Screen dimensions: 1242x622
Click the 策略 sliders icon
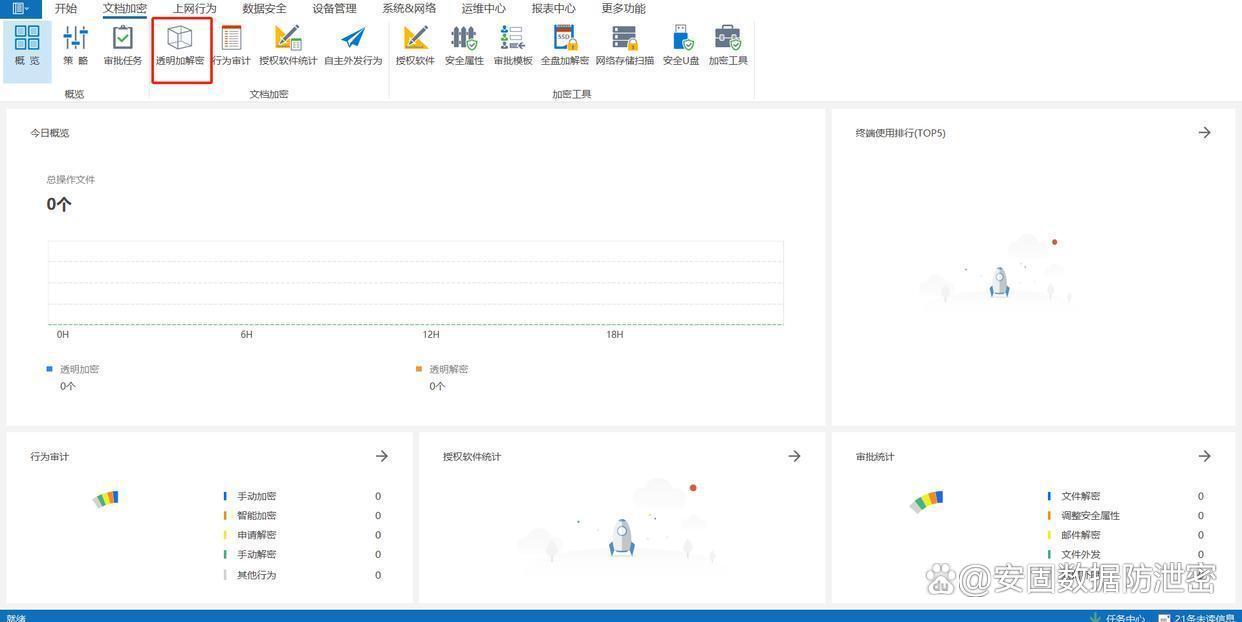click(x=75, y=46)
